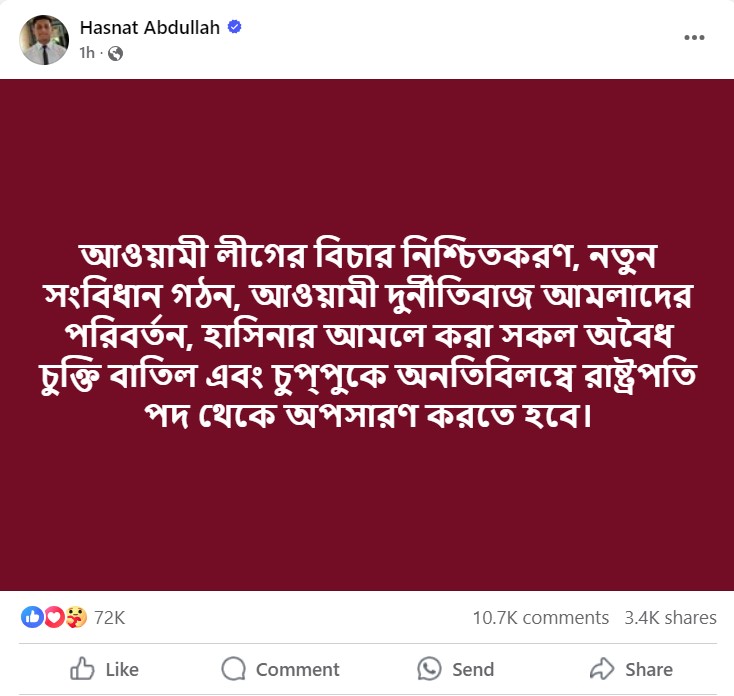Click the speech bubble Comment icon
734x696 pixels.
(234, 669)
